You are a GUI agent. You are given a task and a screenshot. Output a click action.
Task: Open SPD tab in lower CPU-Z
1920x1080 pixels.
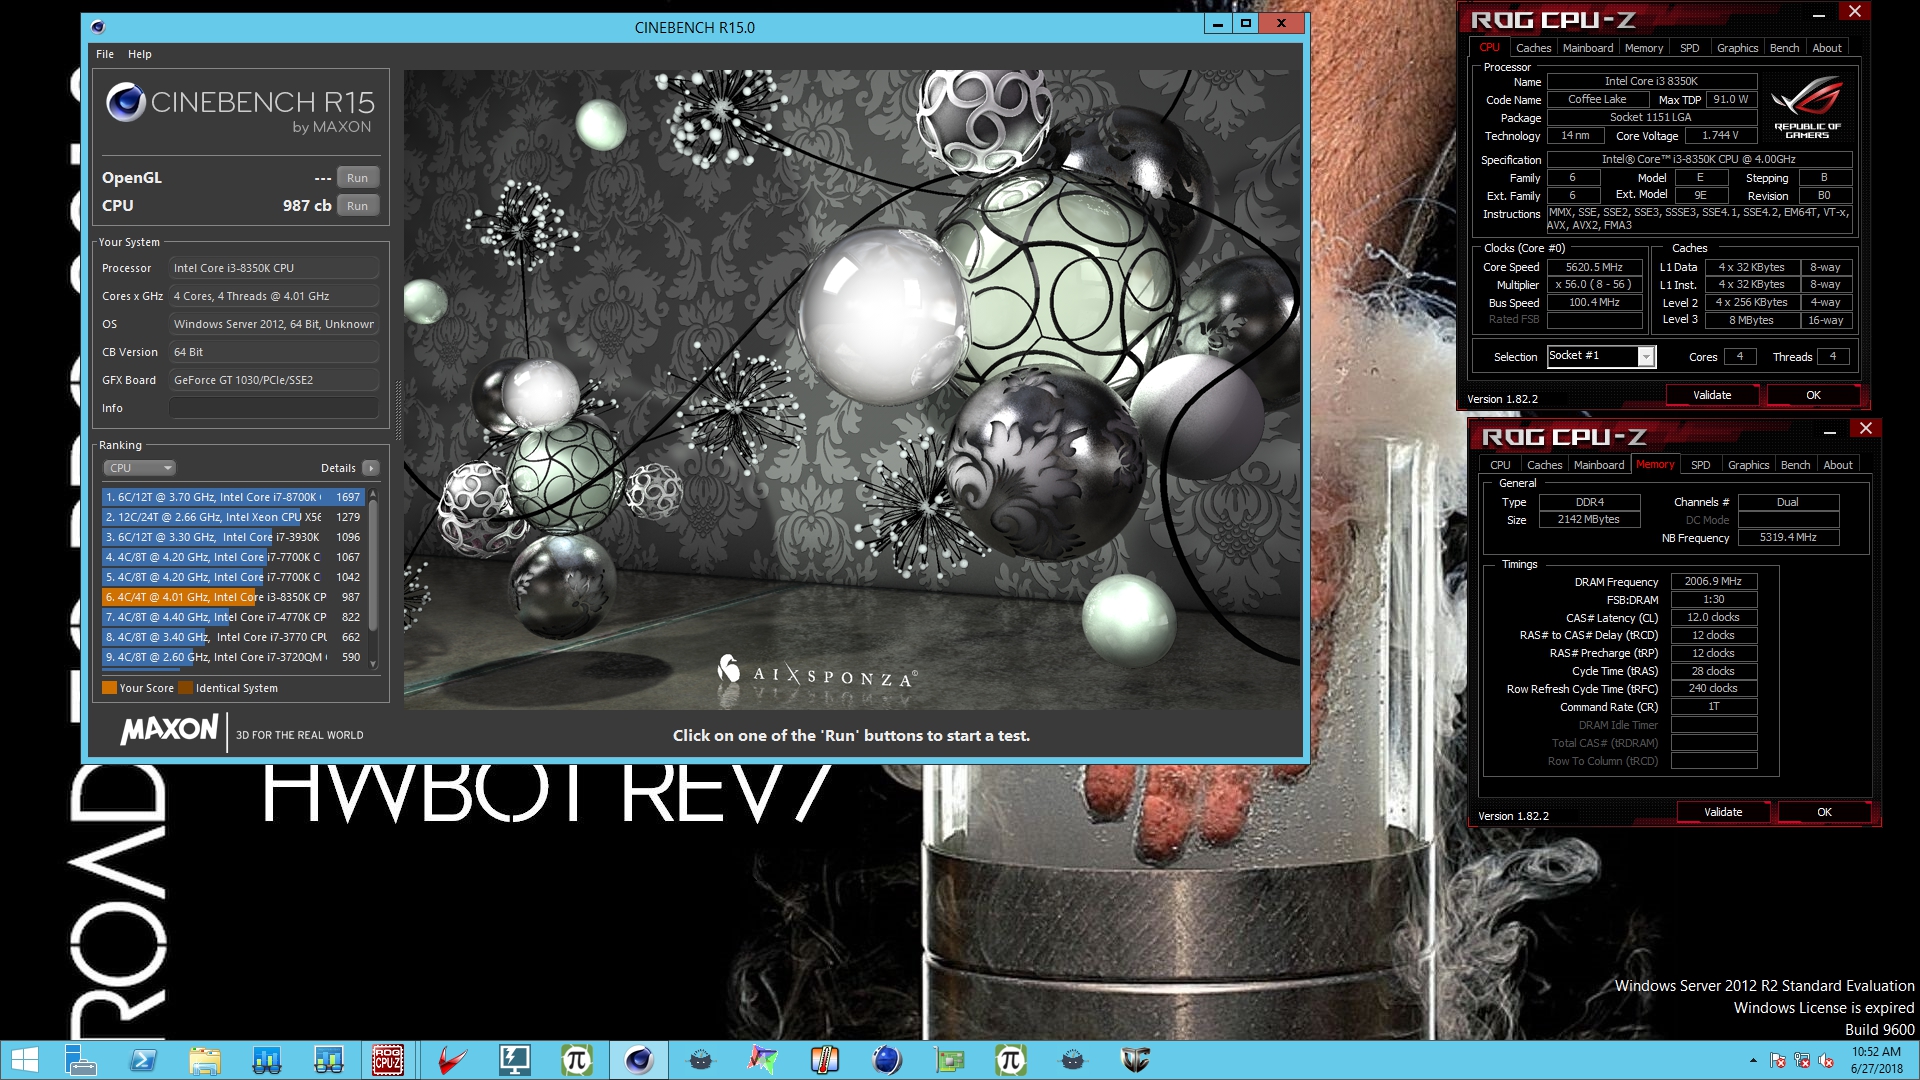[1700, 465]
